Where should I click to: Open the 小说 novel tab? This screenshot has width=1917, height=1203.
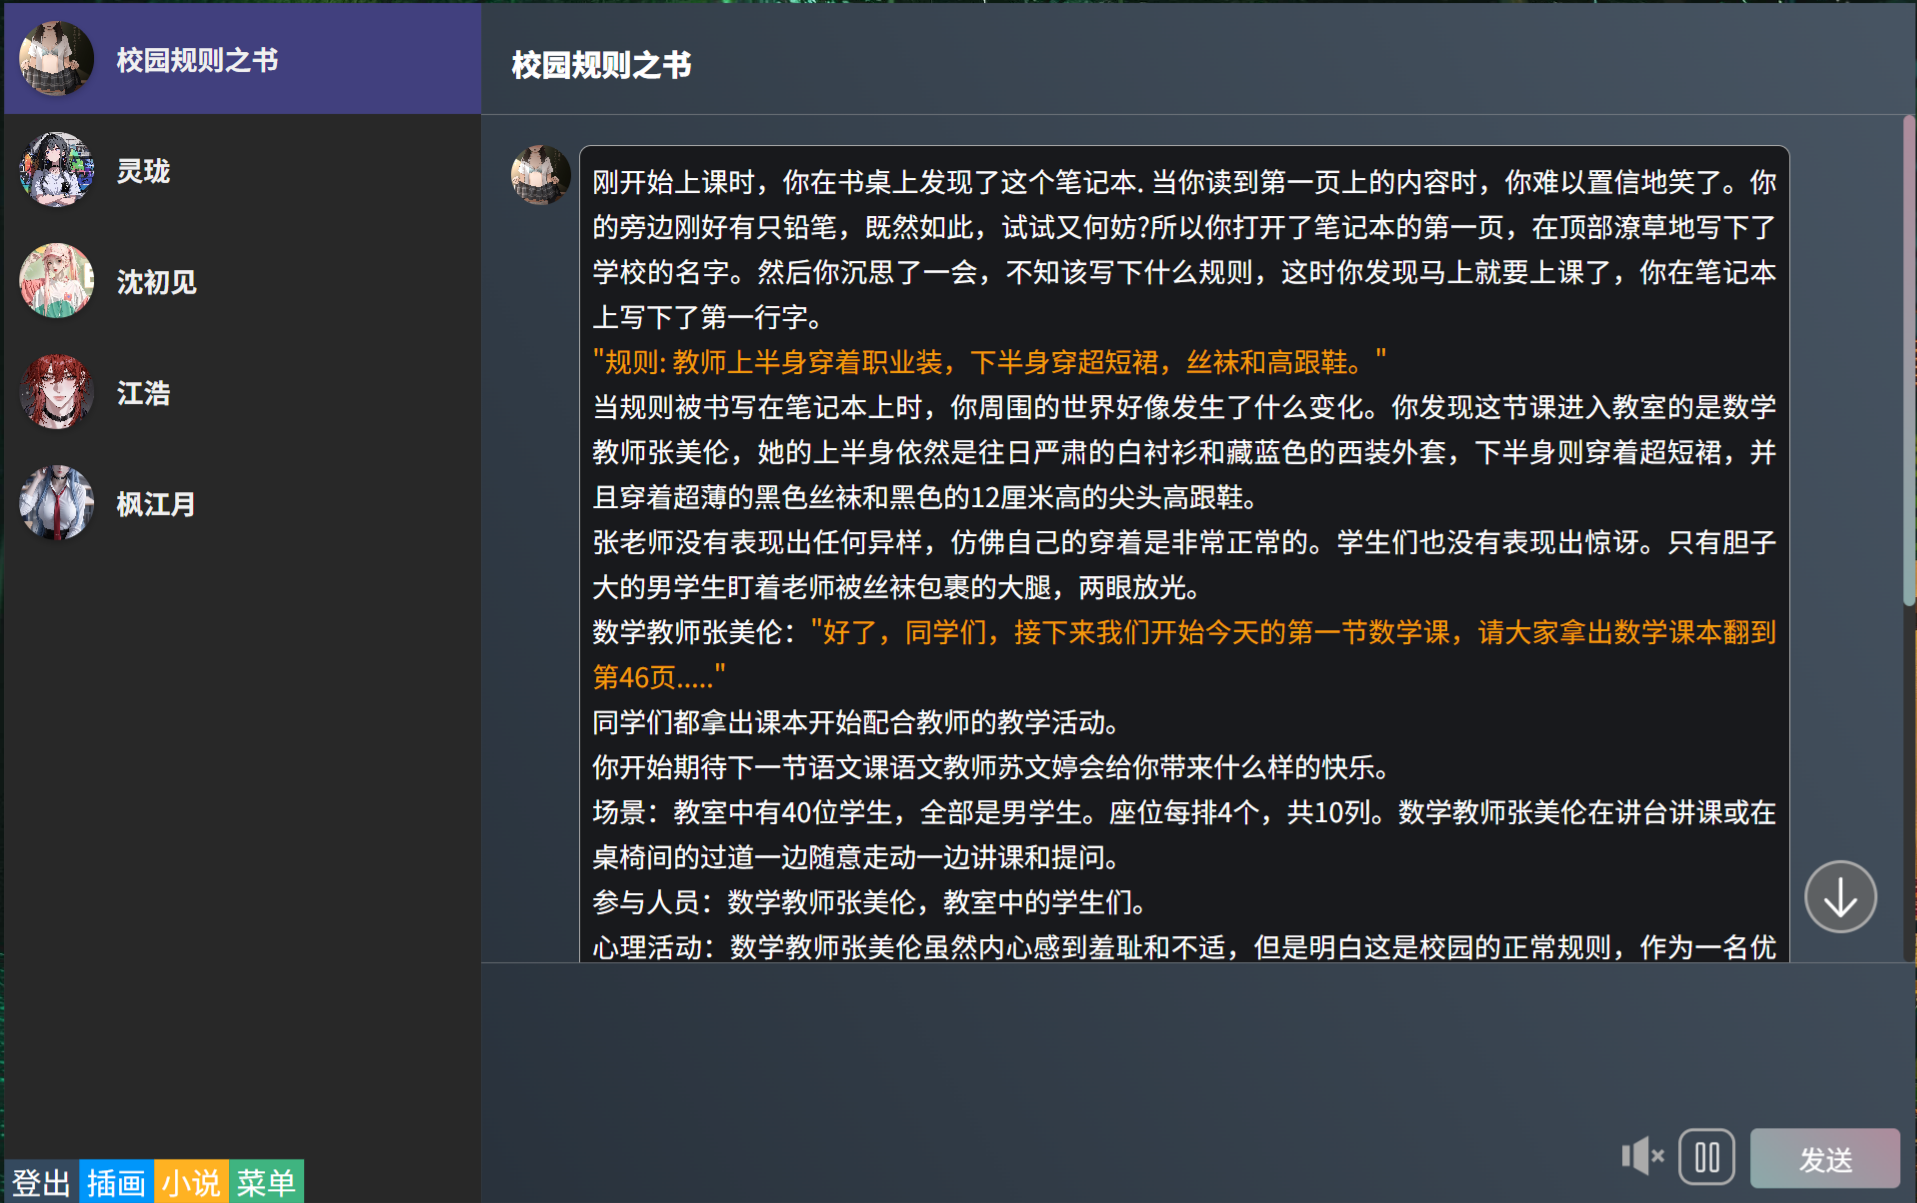point(191,1182)
